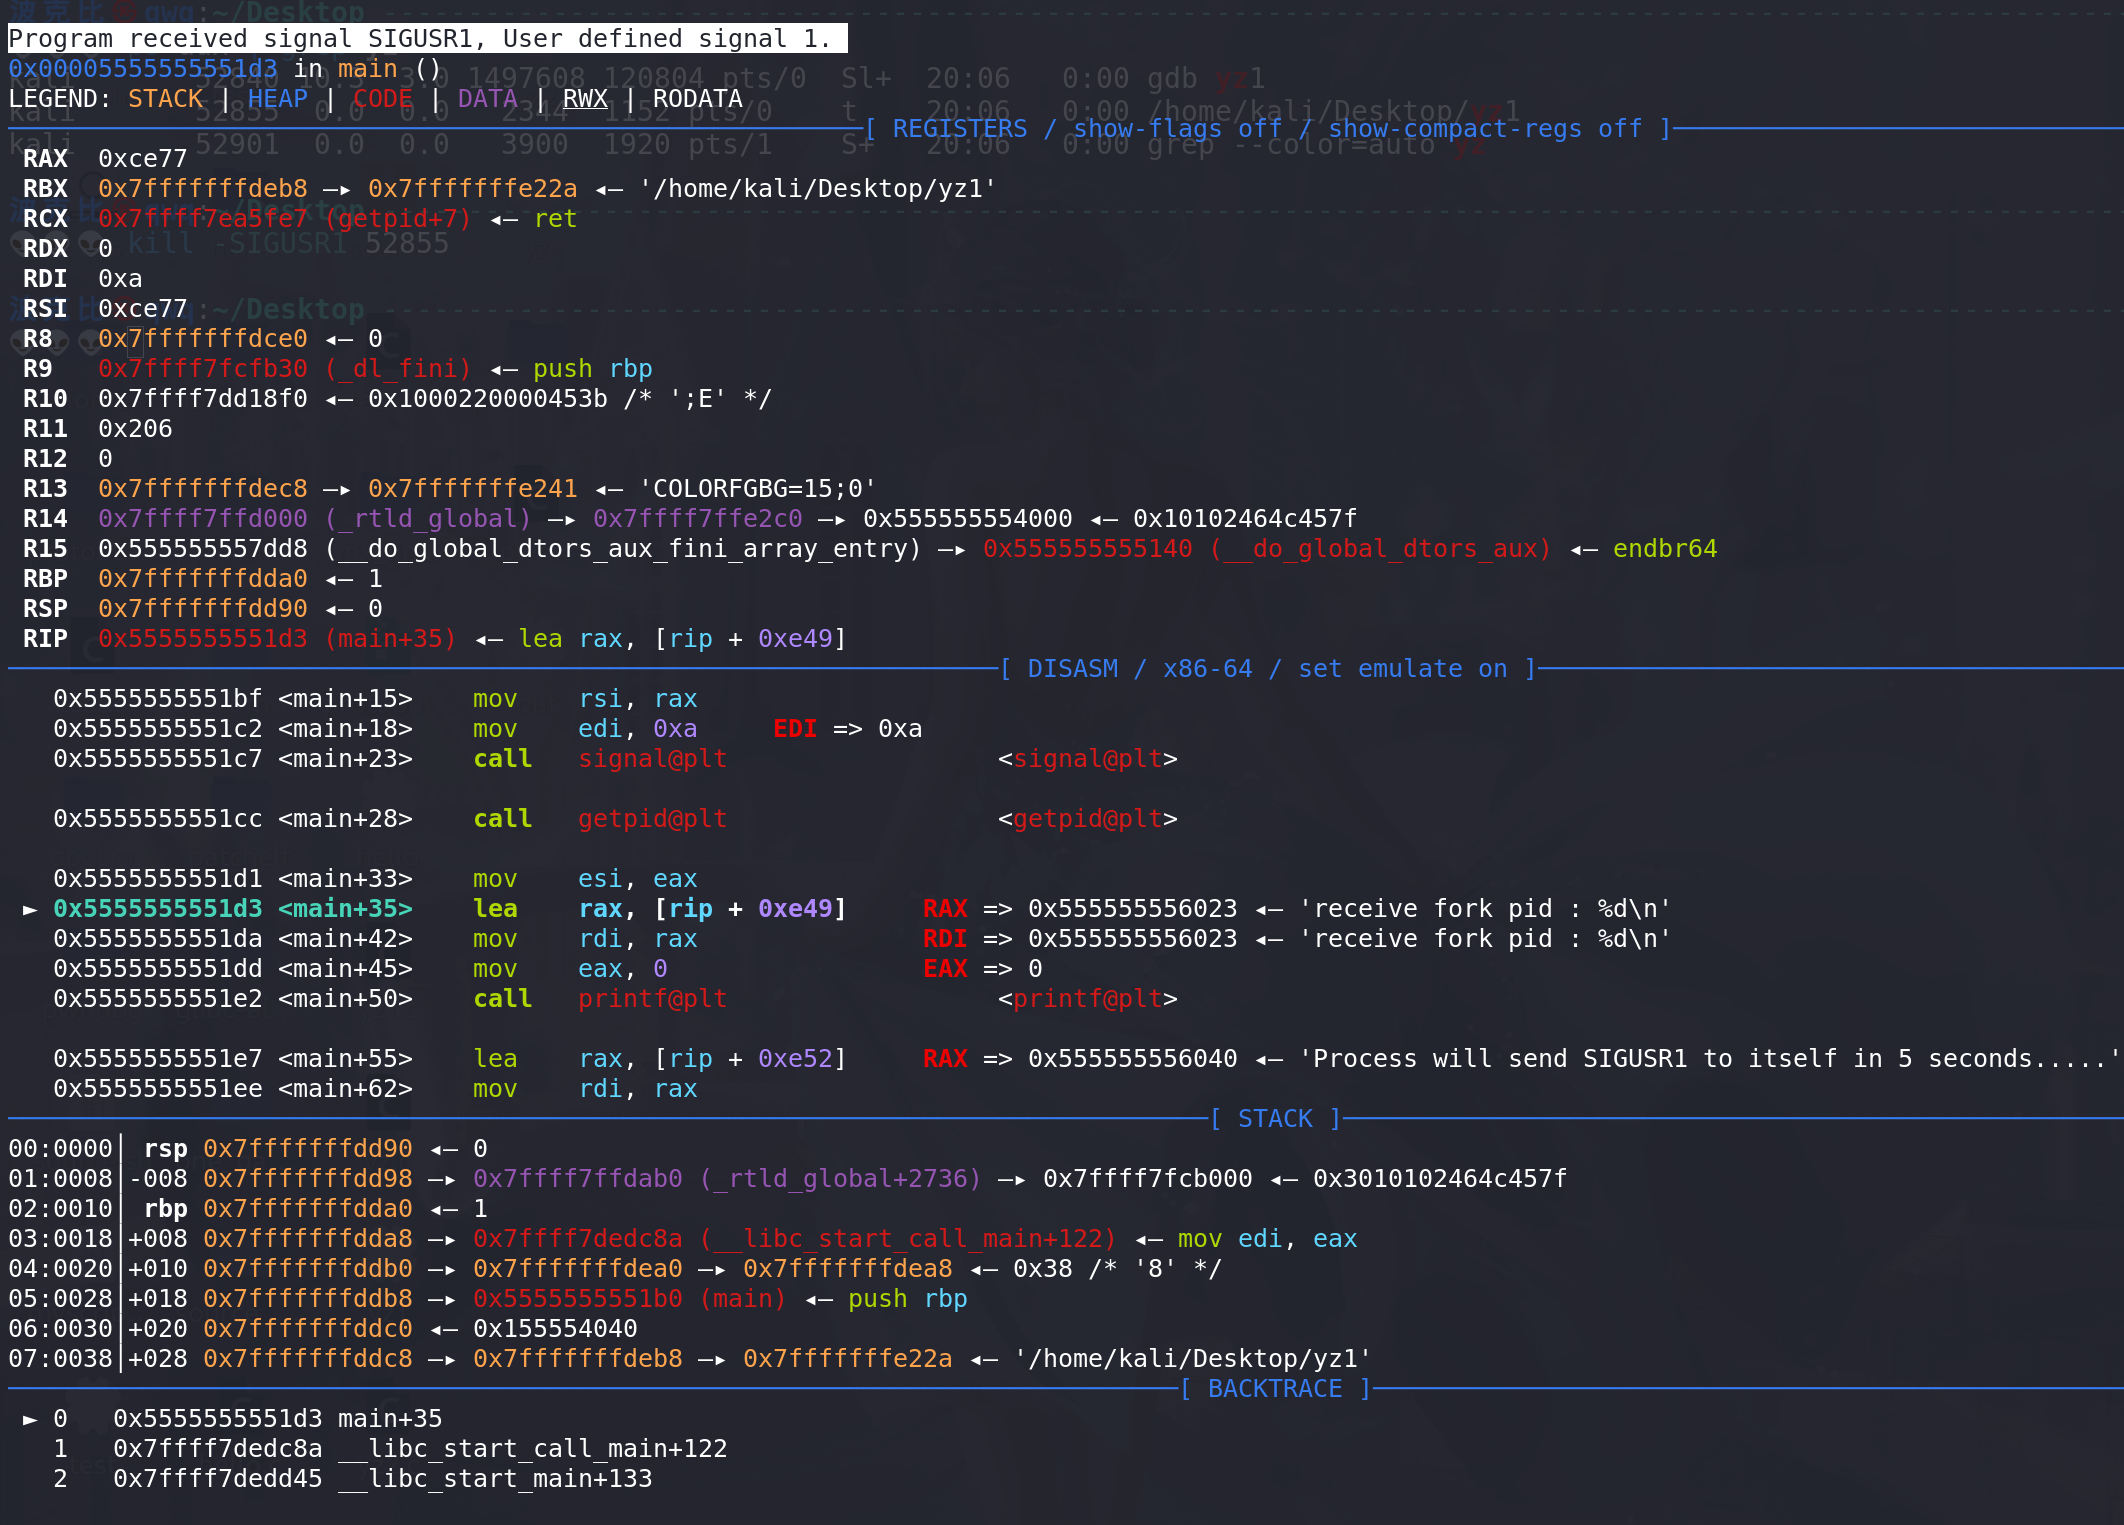Click _rtld_global in the R14 row
This screenshot has width=2124, height=1525.
(x=428, y=519)
